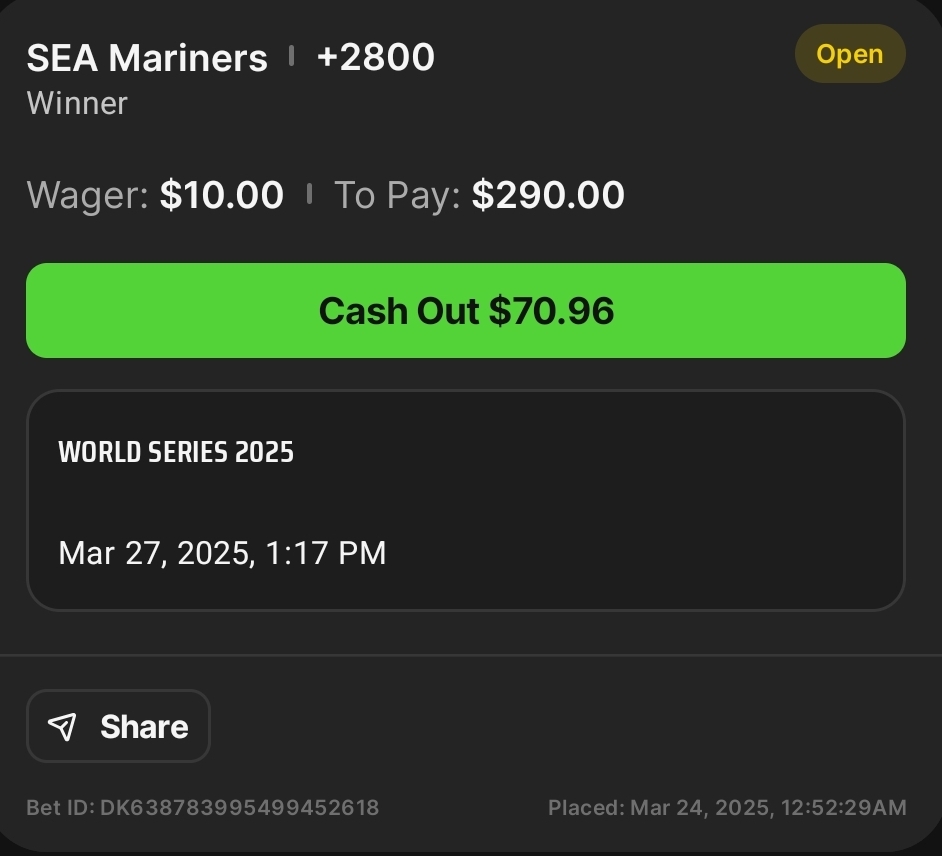
Task: Tap the paper plane share icon
Action: [63, 727]
